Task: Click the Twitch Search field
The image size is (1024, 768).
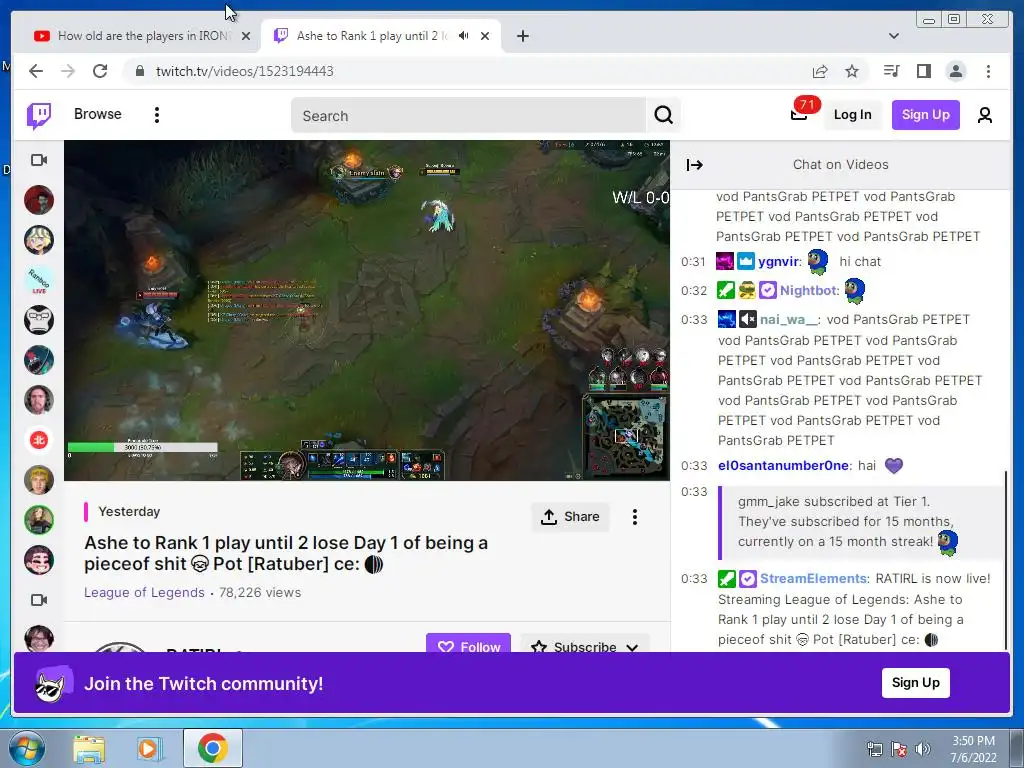Action: (468, 116)
